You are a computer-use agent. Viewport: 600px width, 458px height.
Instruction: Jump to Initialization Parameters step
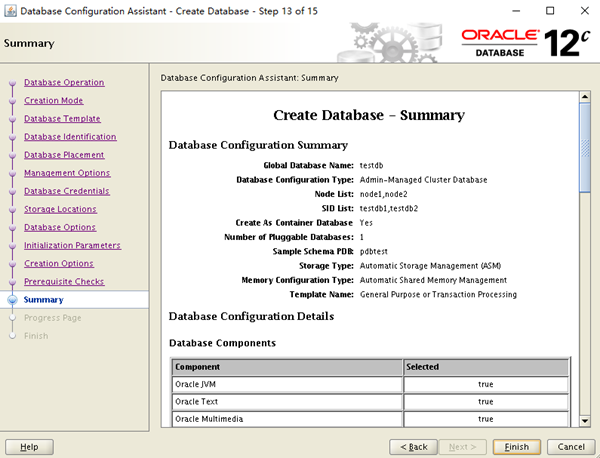pos(72,245)
